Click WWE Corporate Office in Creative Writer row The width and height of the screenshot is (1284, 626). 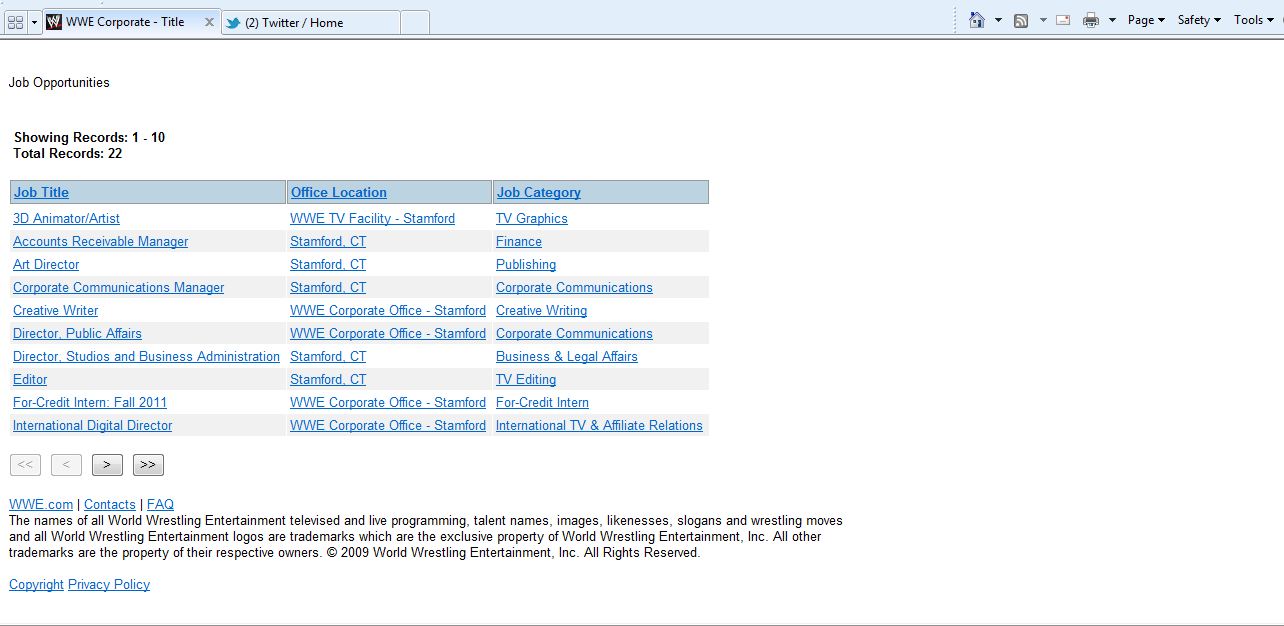(x=388, y=311)
